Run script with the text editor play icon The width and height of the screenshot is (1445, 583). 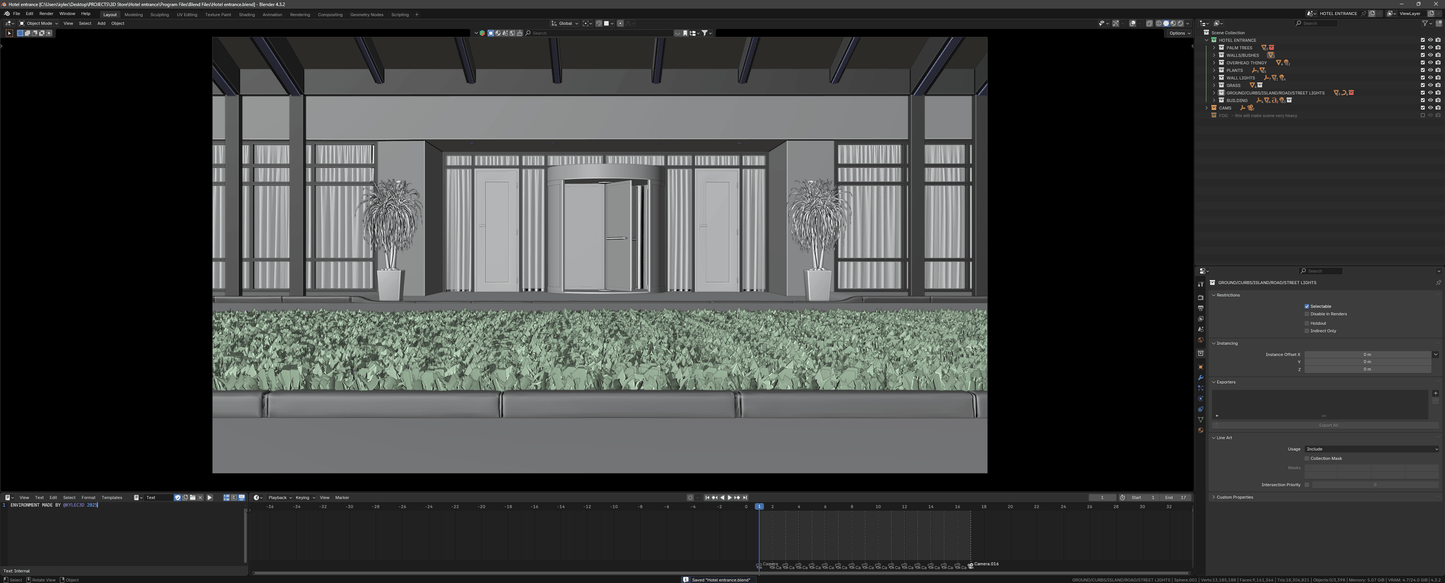[x=209, y=497]
